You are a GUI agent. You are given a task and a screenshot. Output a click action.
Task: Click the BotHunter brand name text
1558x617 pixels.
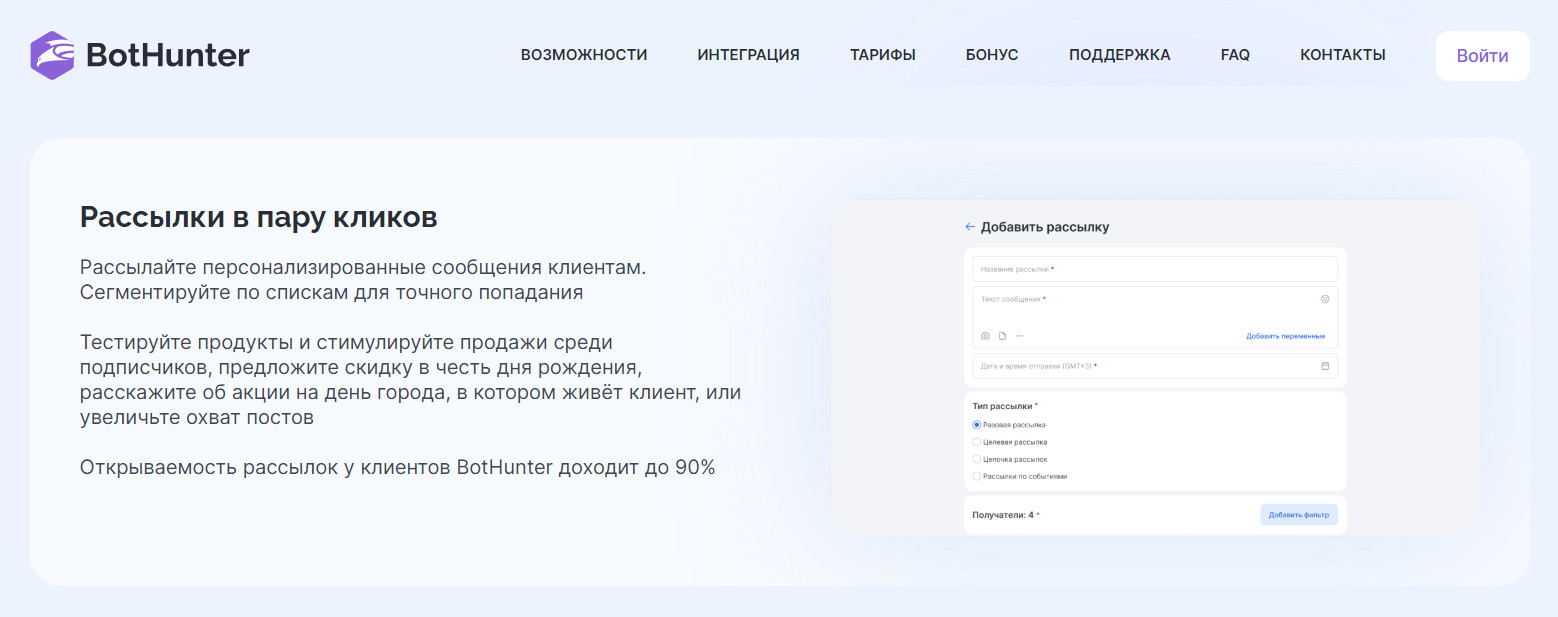(x=168, y=55)
